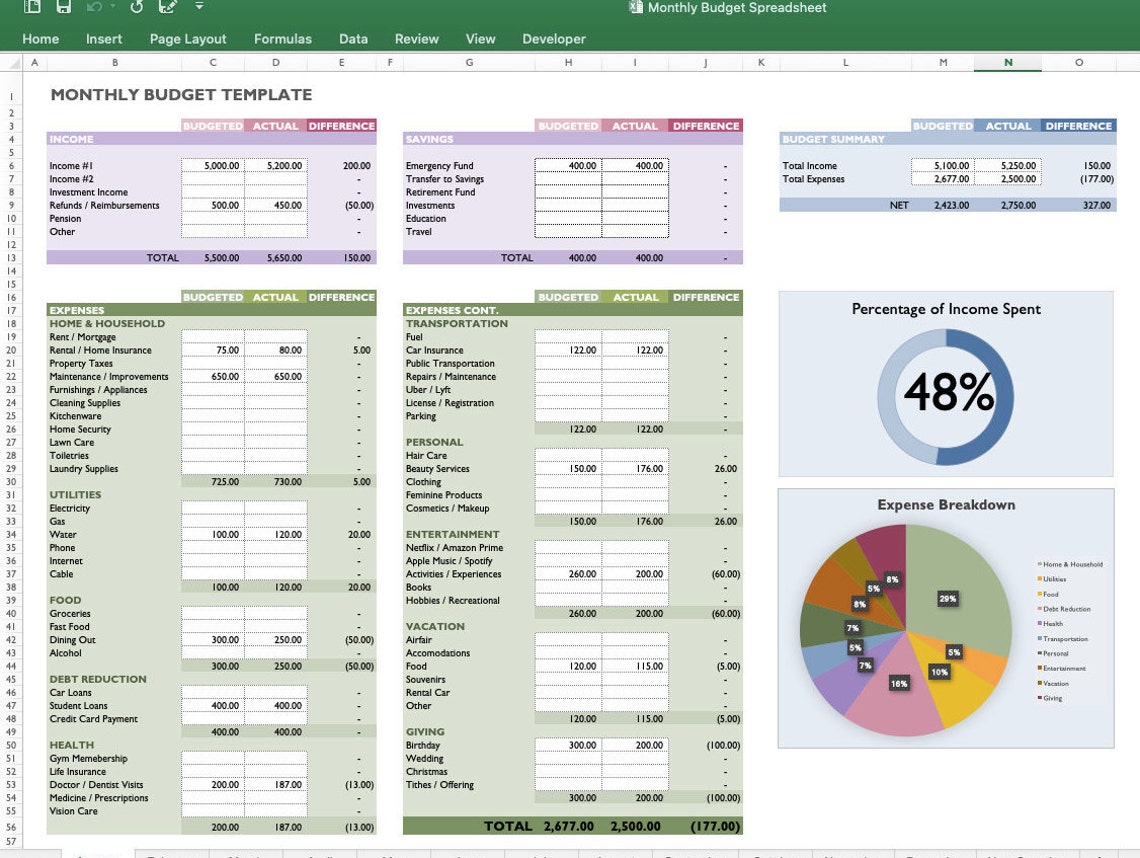Switch to the Page Layout tab
The width and height of the screenshot is (1140, 858).
(188, 39)
